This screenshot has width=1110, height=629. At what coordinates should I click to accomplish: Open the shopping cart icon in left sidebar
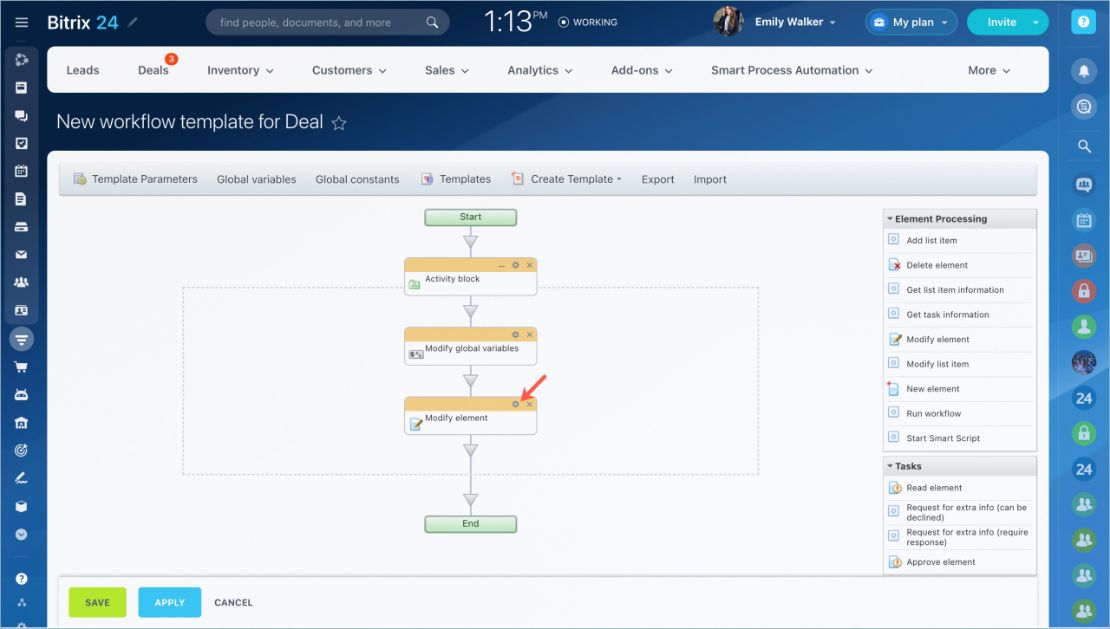click(21, 367)
